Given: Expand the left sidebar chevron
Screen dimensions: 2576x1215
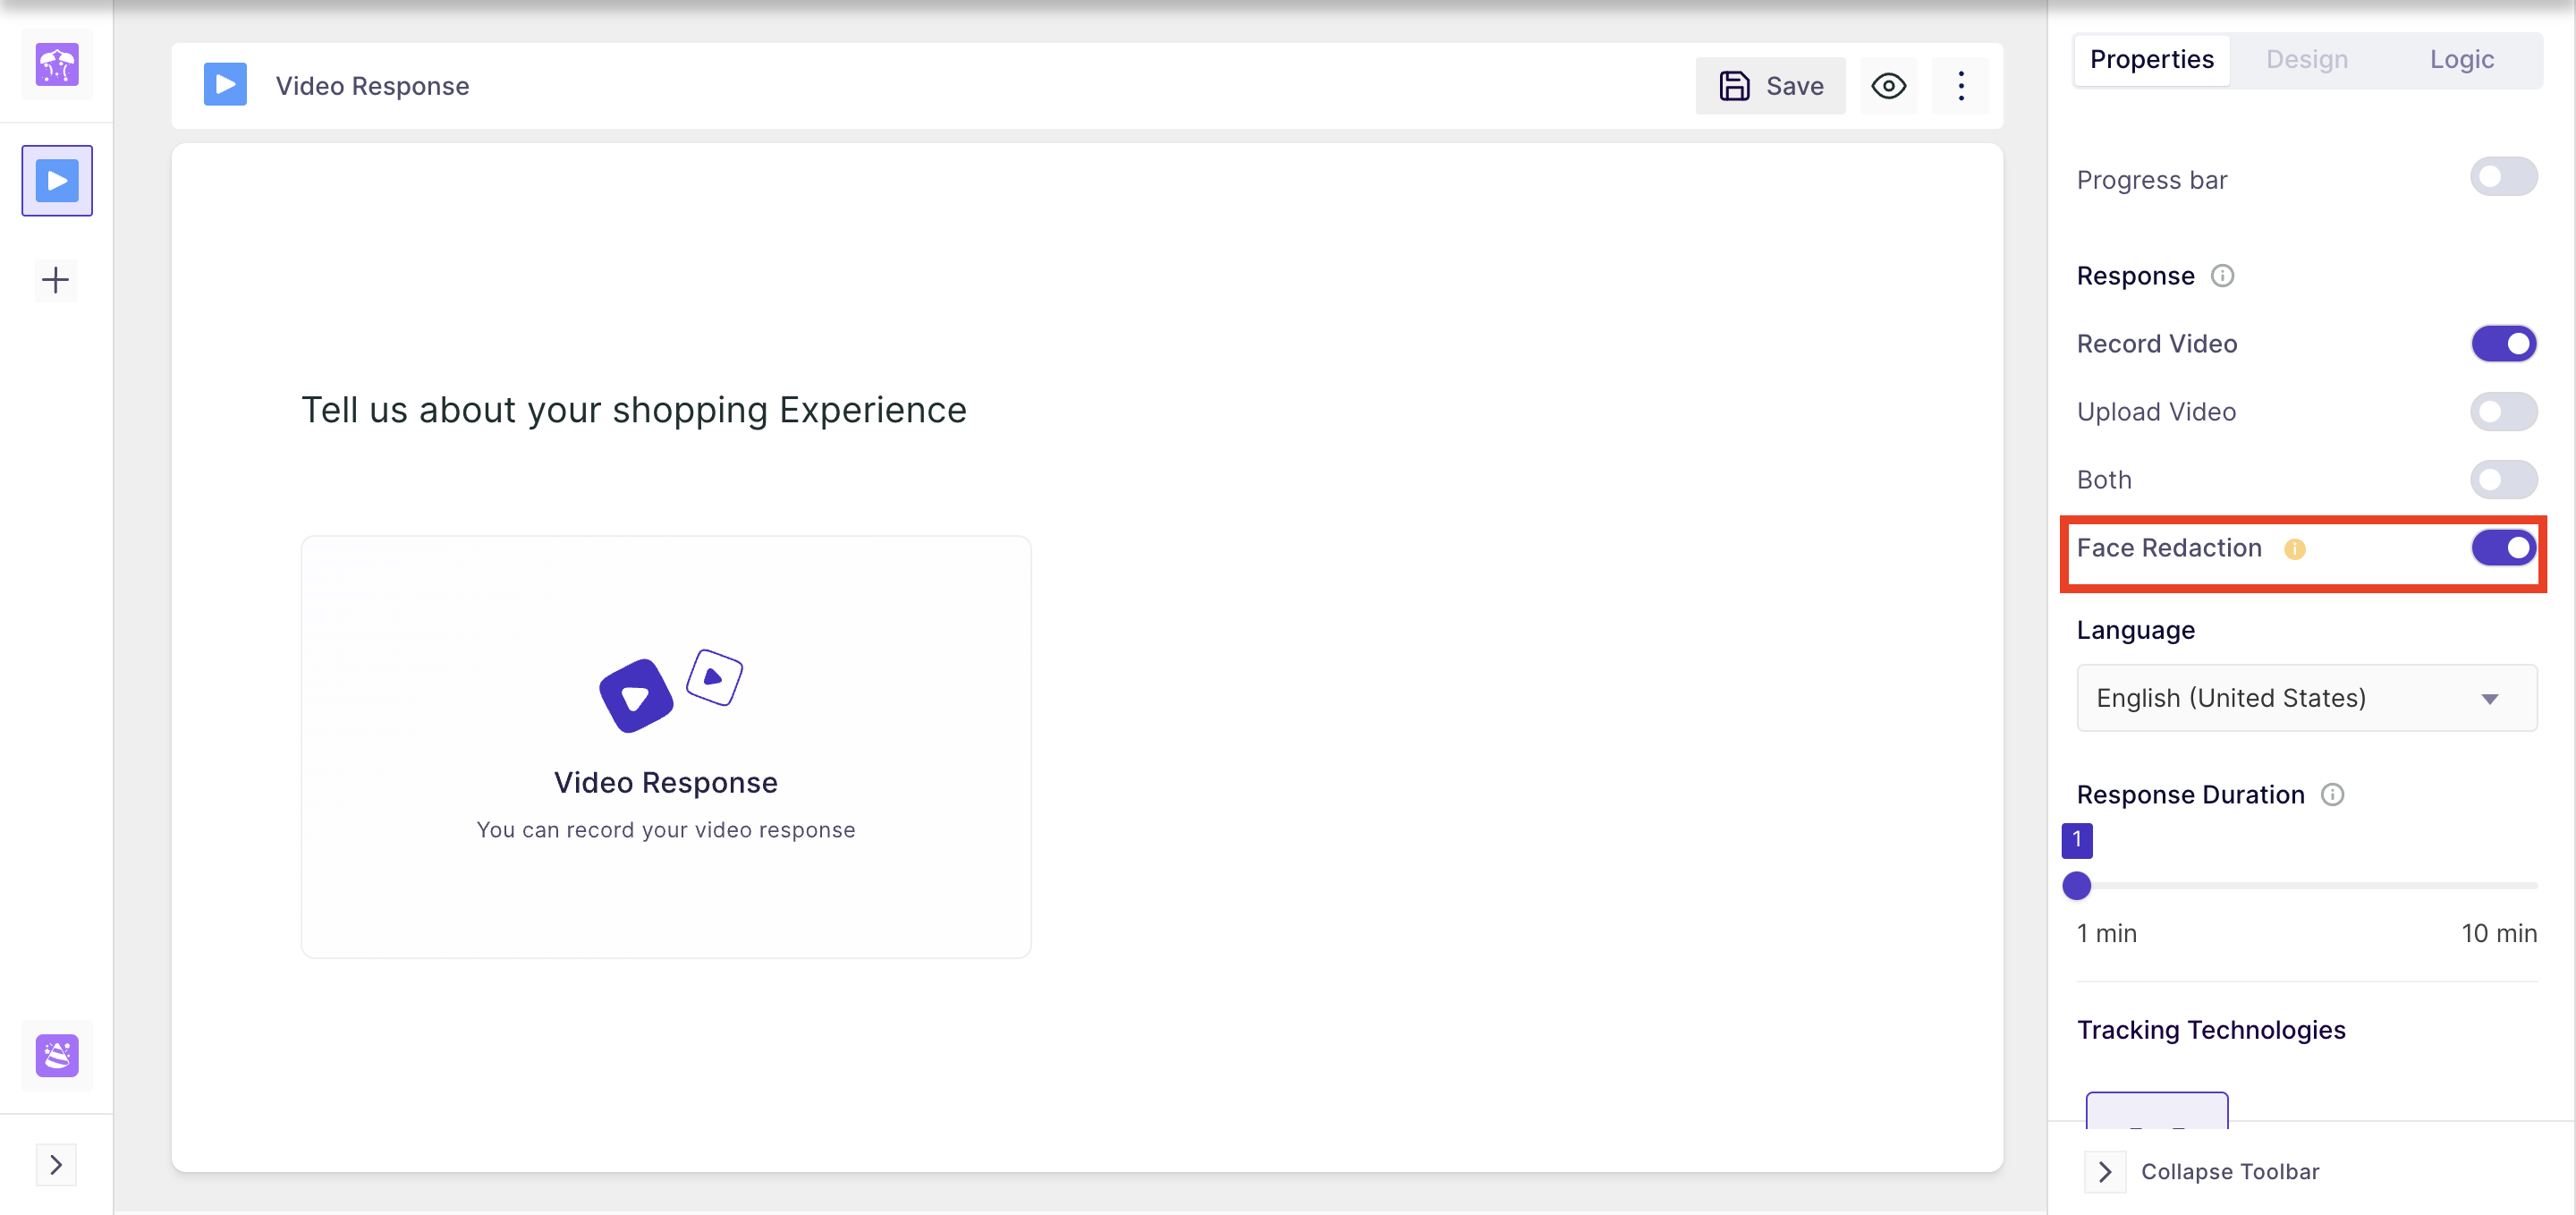Looking at the screenshot, I should (56, 1165).
